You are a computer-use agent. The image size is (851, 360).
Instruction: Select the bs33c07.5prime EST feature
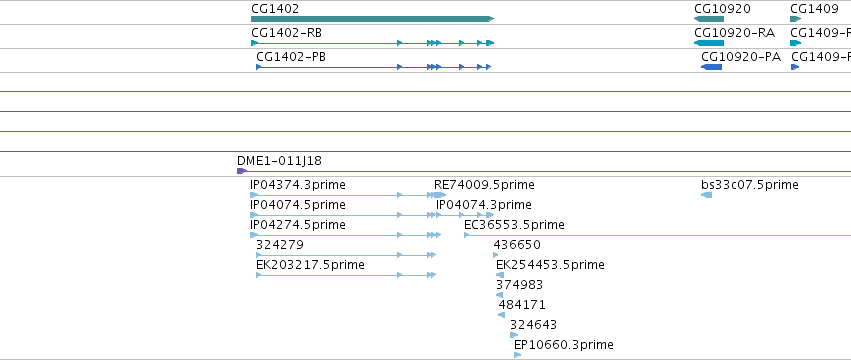pos(706,195)
